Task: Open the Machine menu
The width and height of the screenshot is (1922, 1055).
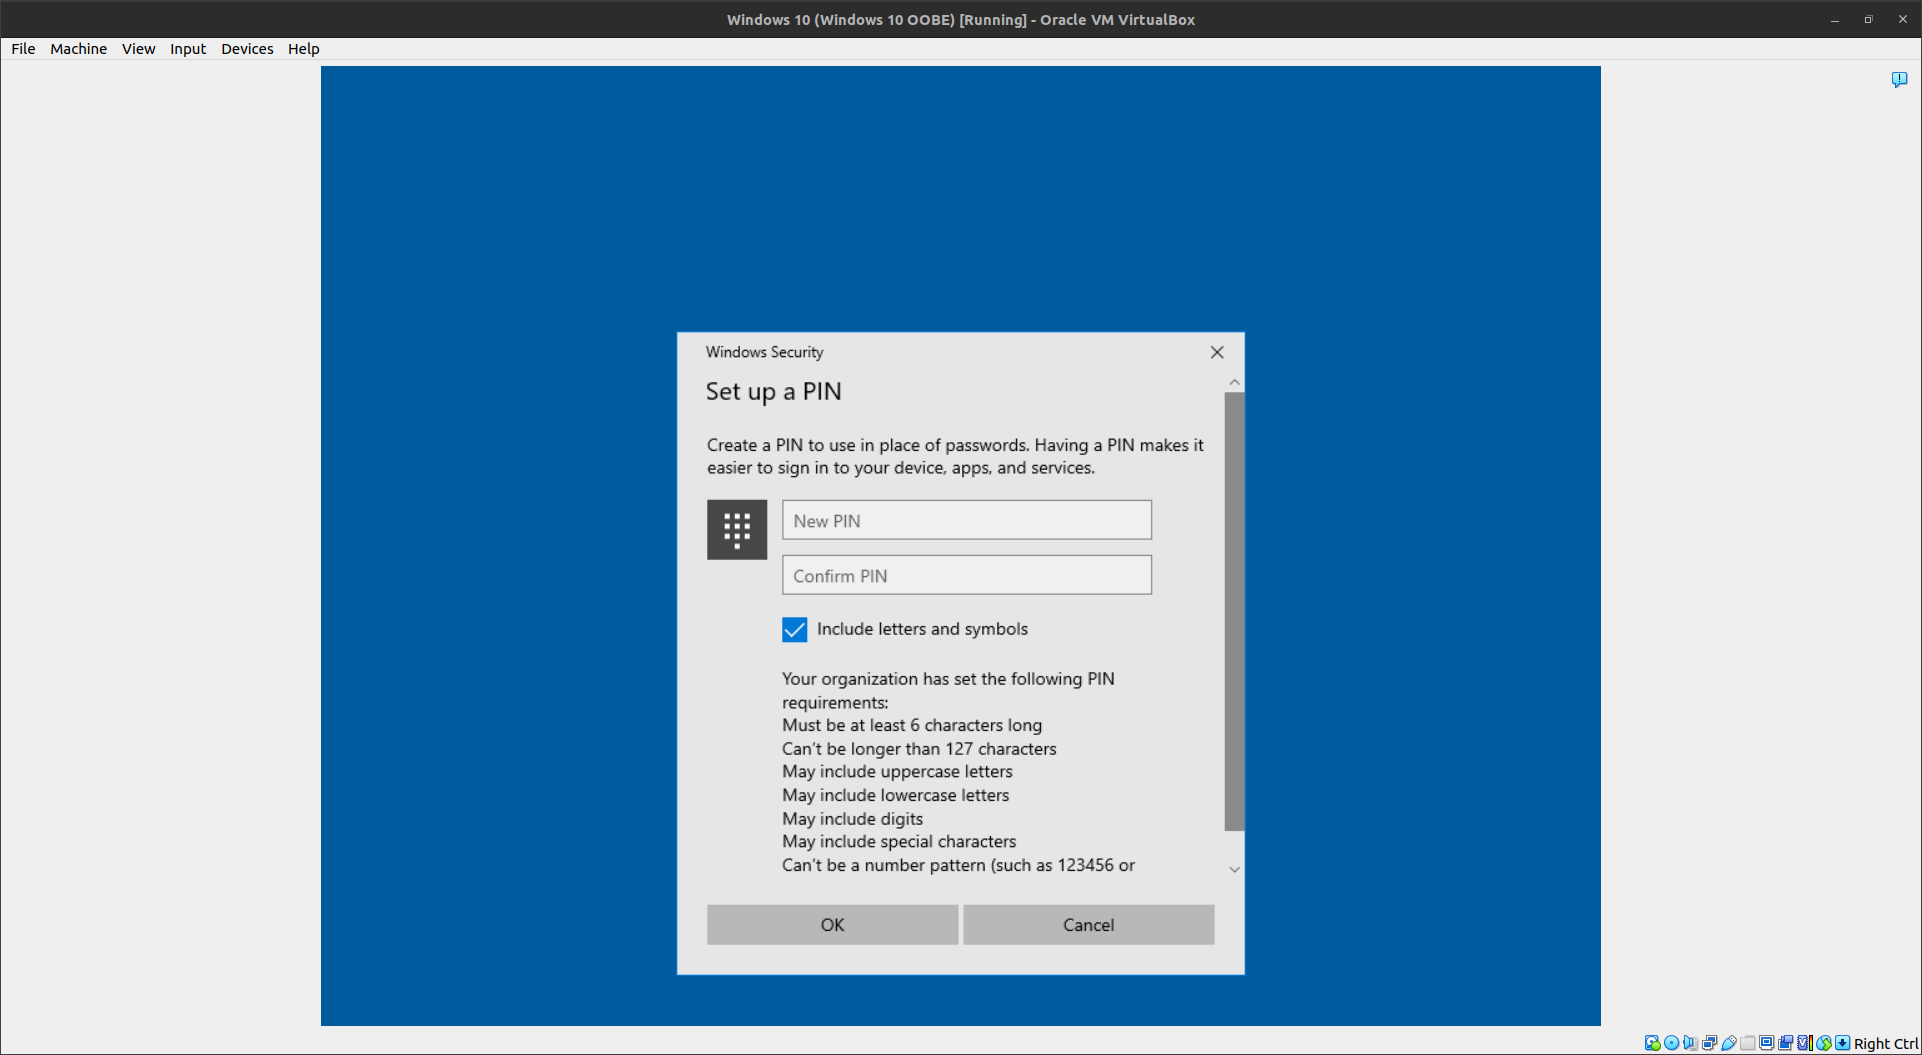Action: [x=78, y=49]
